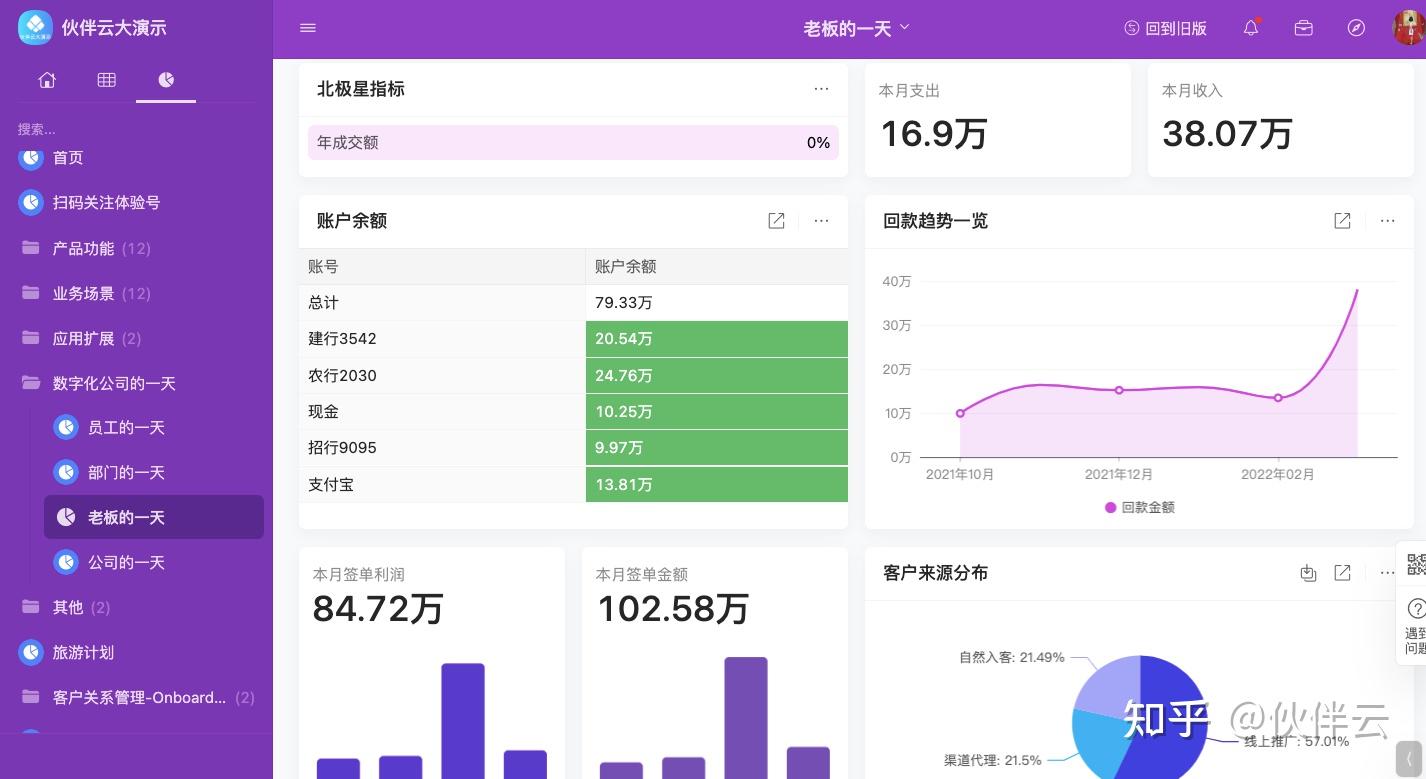Click the 账号 column header
Viewport: 1426px width, 779px height.
point(442,267)
